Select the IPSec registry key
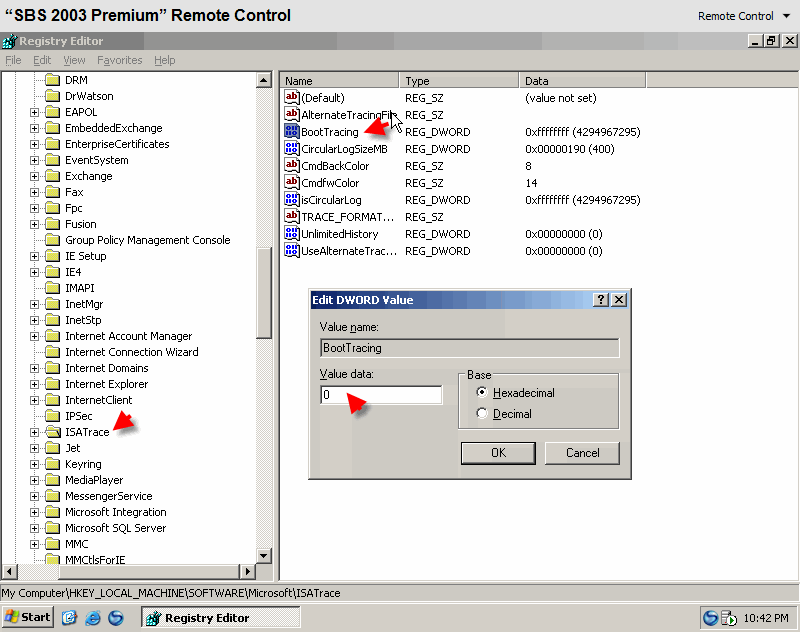The width and height of the screenshot is (800, 632). click(79, 416)
